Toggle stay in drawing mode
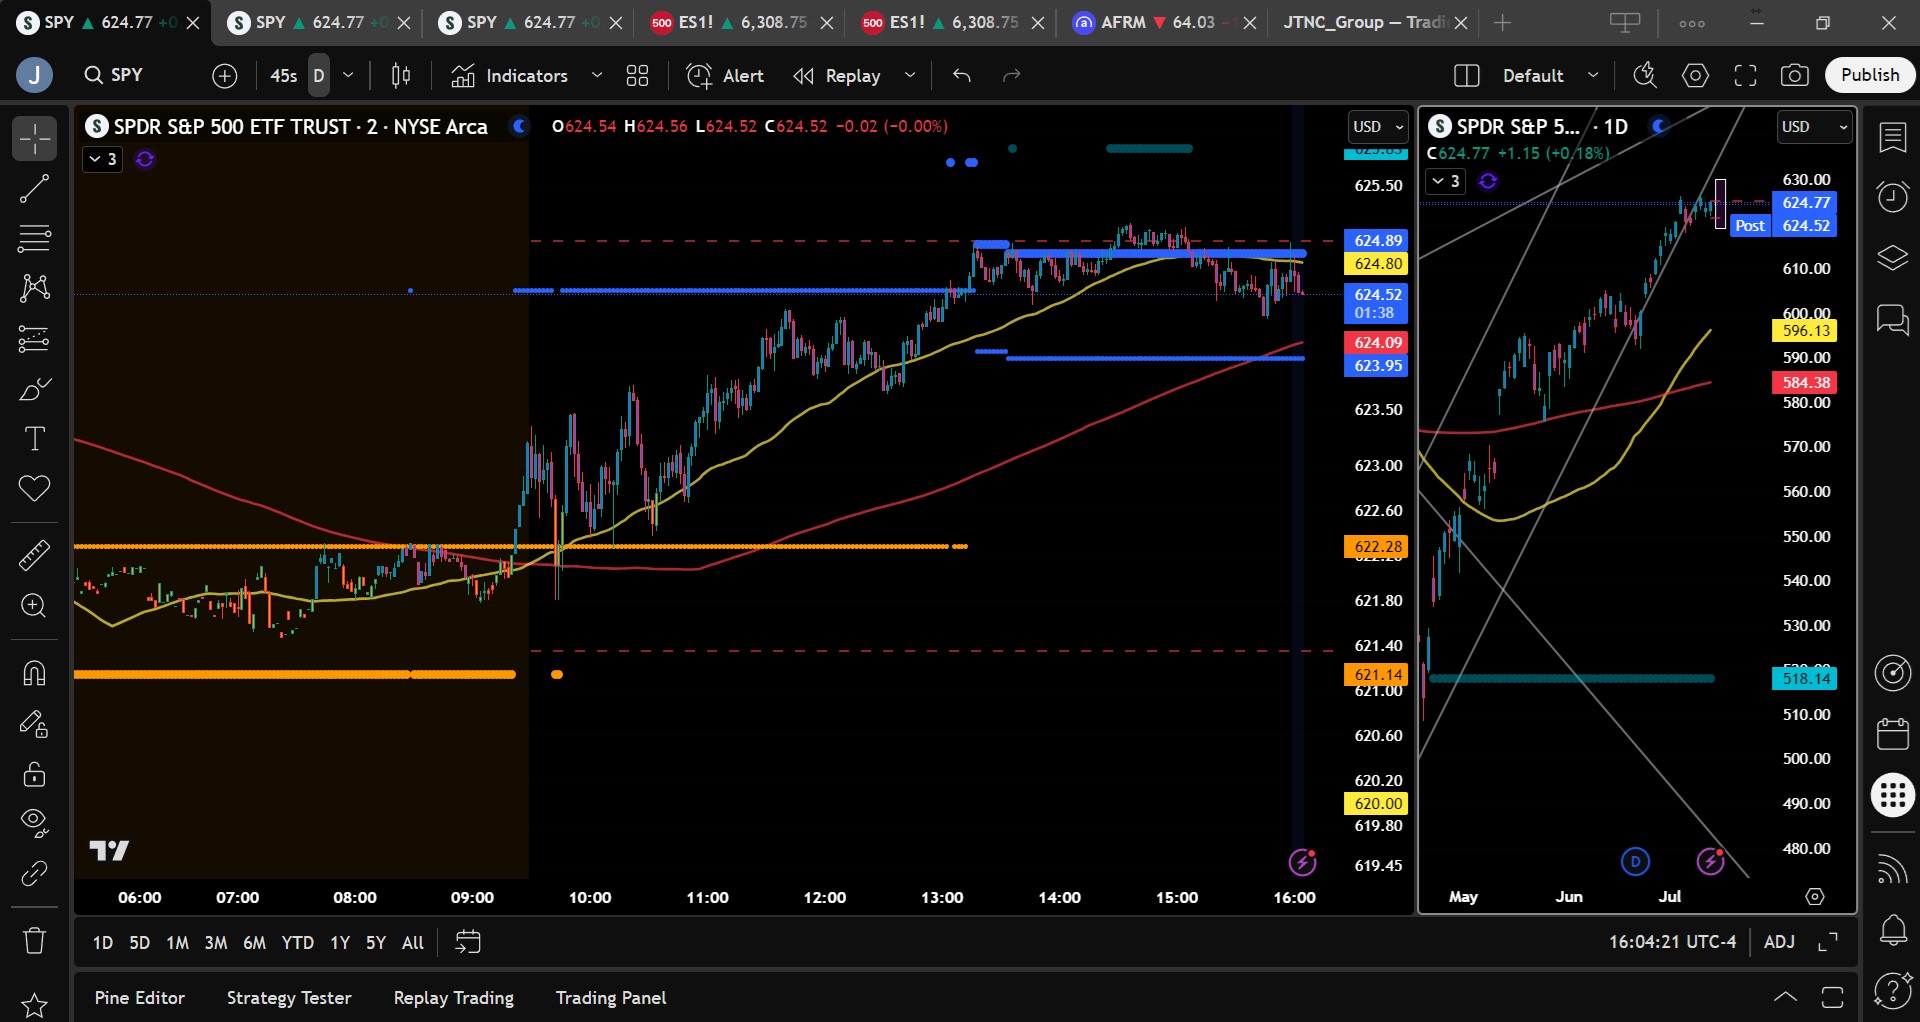 click(x=34, y=723)
